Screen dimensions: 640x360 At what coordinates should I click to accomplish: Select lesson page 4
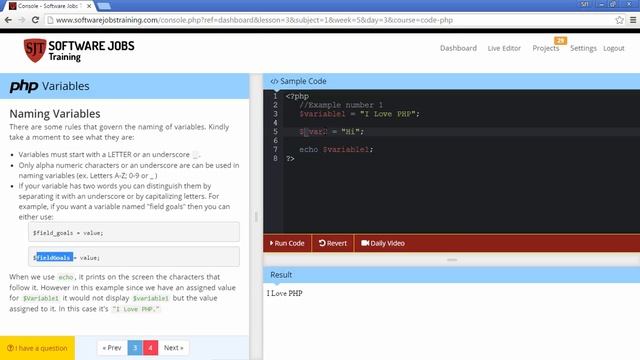click(151, 348)
